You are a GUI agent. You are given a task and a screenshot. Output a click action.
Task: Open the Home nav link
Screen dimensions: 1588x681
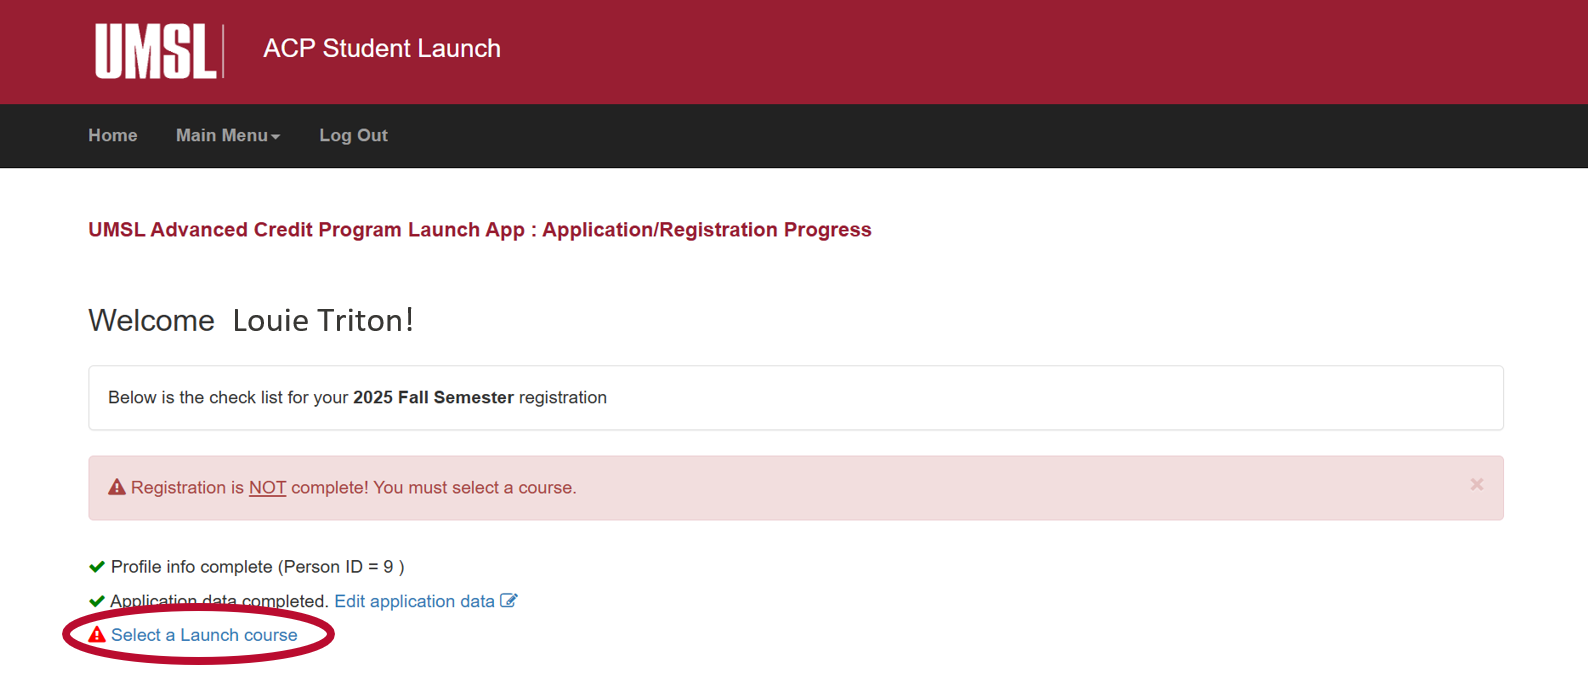point(113,135)
